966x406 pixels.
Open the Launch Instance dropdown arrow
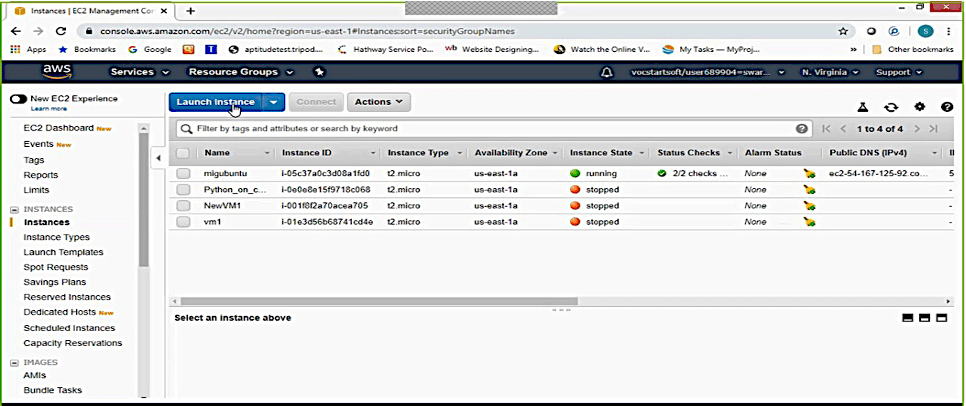(275, 102)
